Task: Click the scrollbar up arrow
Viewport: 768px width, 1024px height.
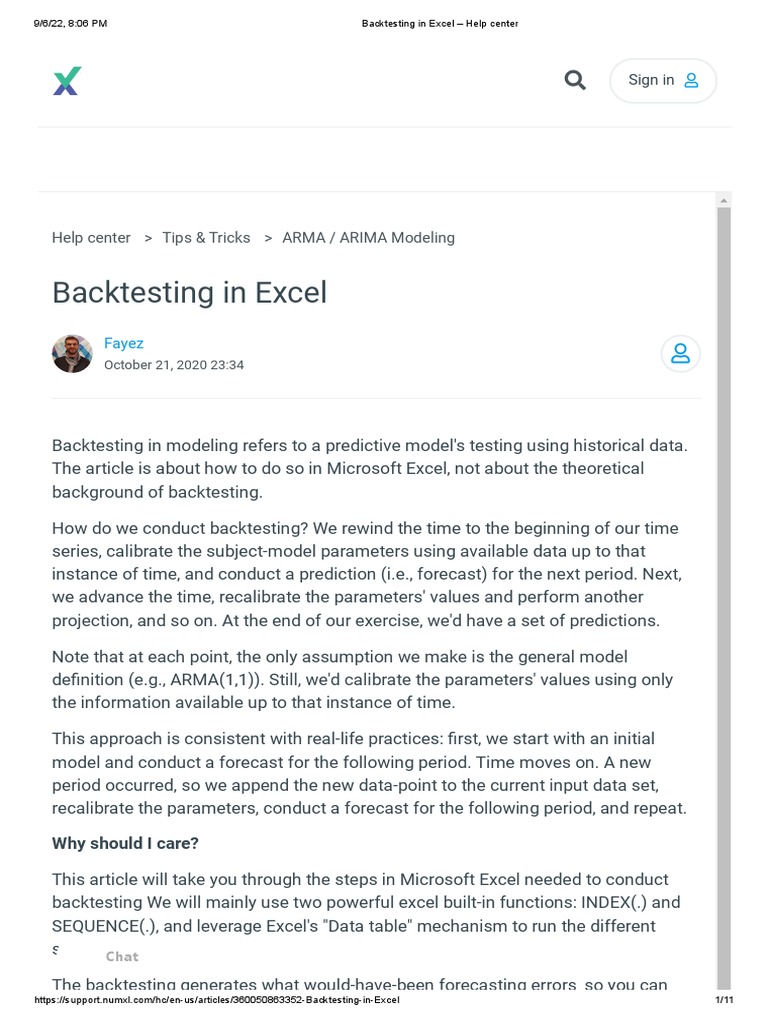Action: click(x=724, y=201)
